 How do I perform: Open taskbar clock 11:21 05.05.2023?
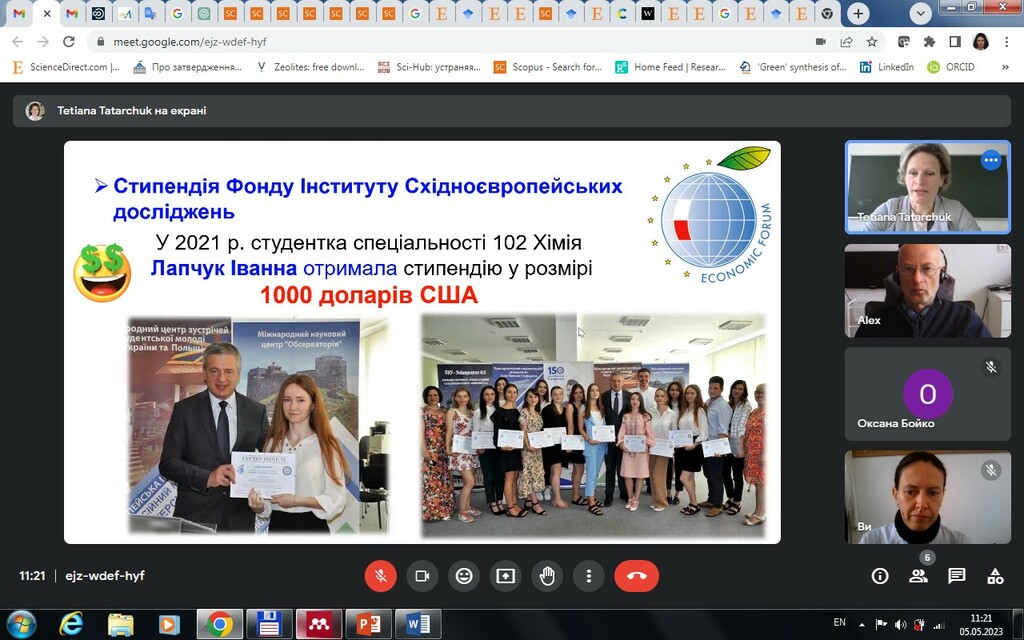tap(981, 625)
